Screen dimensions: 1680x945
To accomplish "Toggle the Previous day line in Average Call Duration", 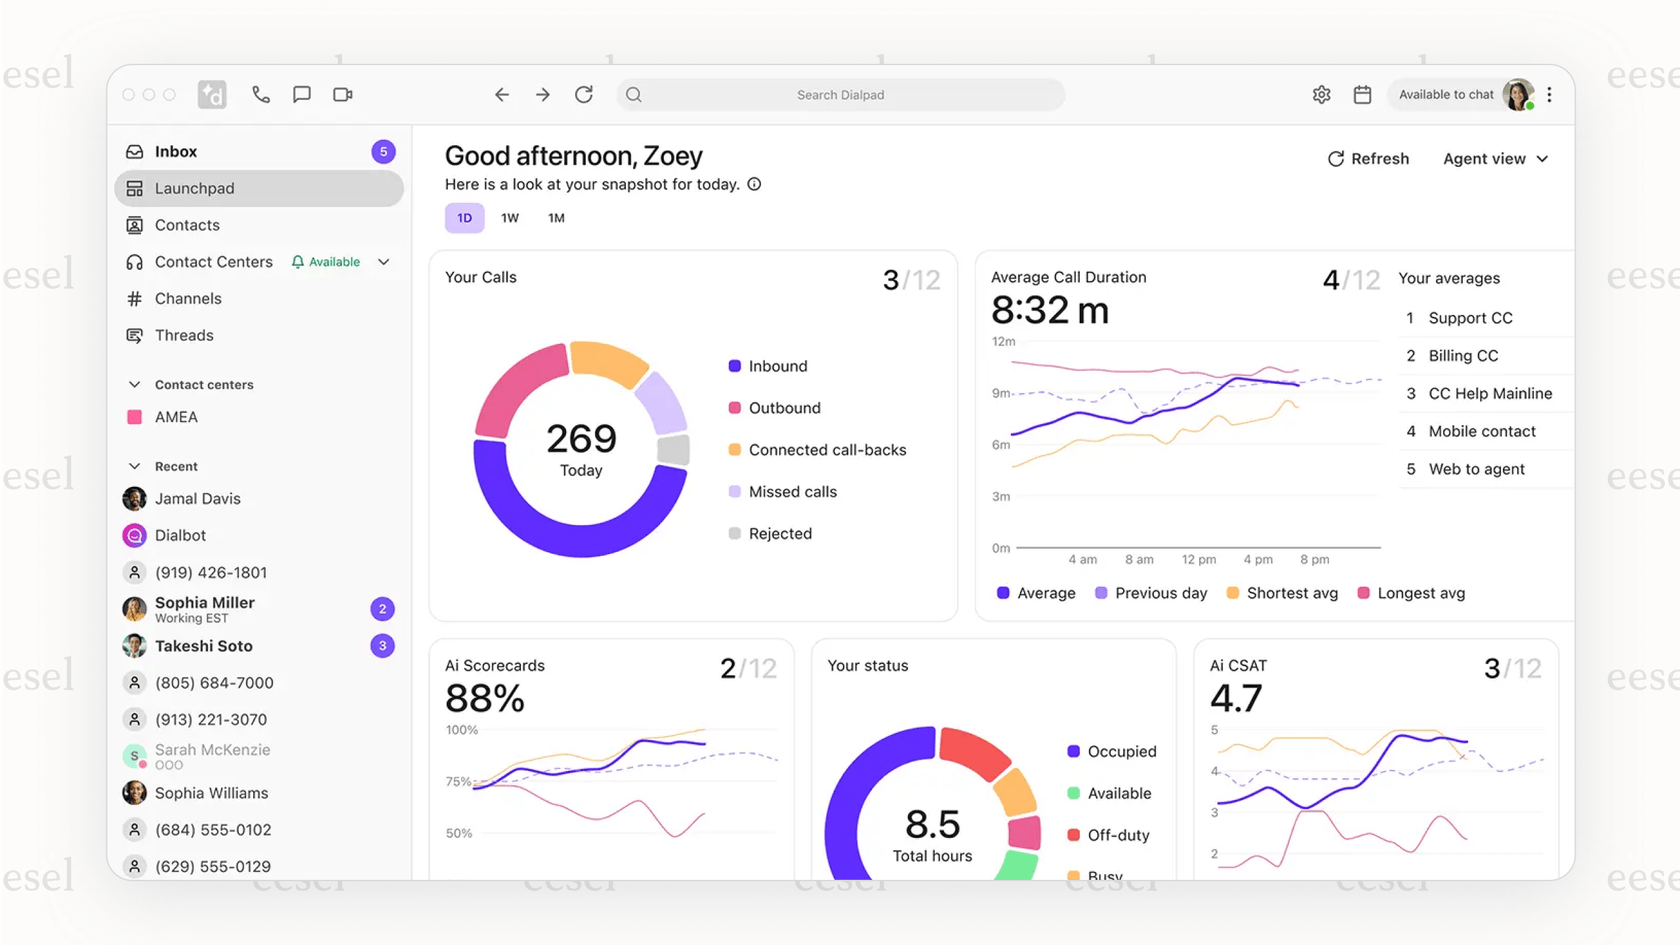I will point(1150,592).
